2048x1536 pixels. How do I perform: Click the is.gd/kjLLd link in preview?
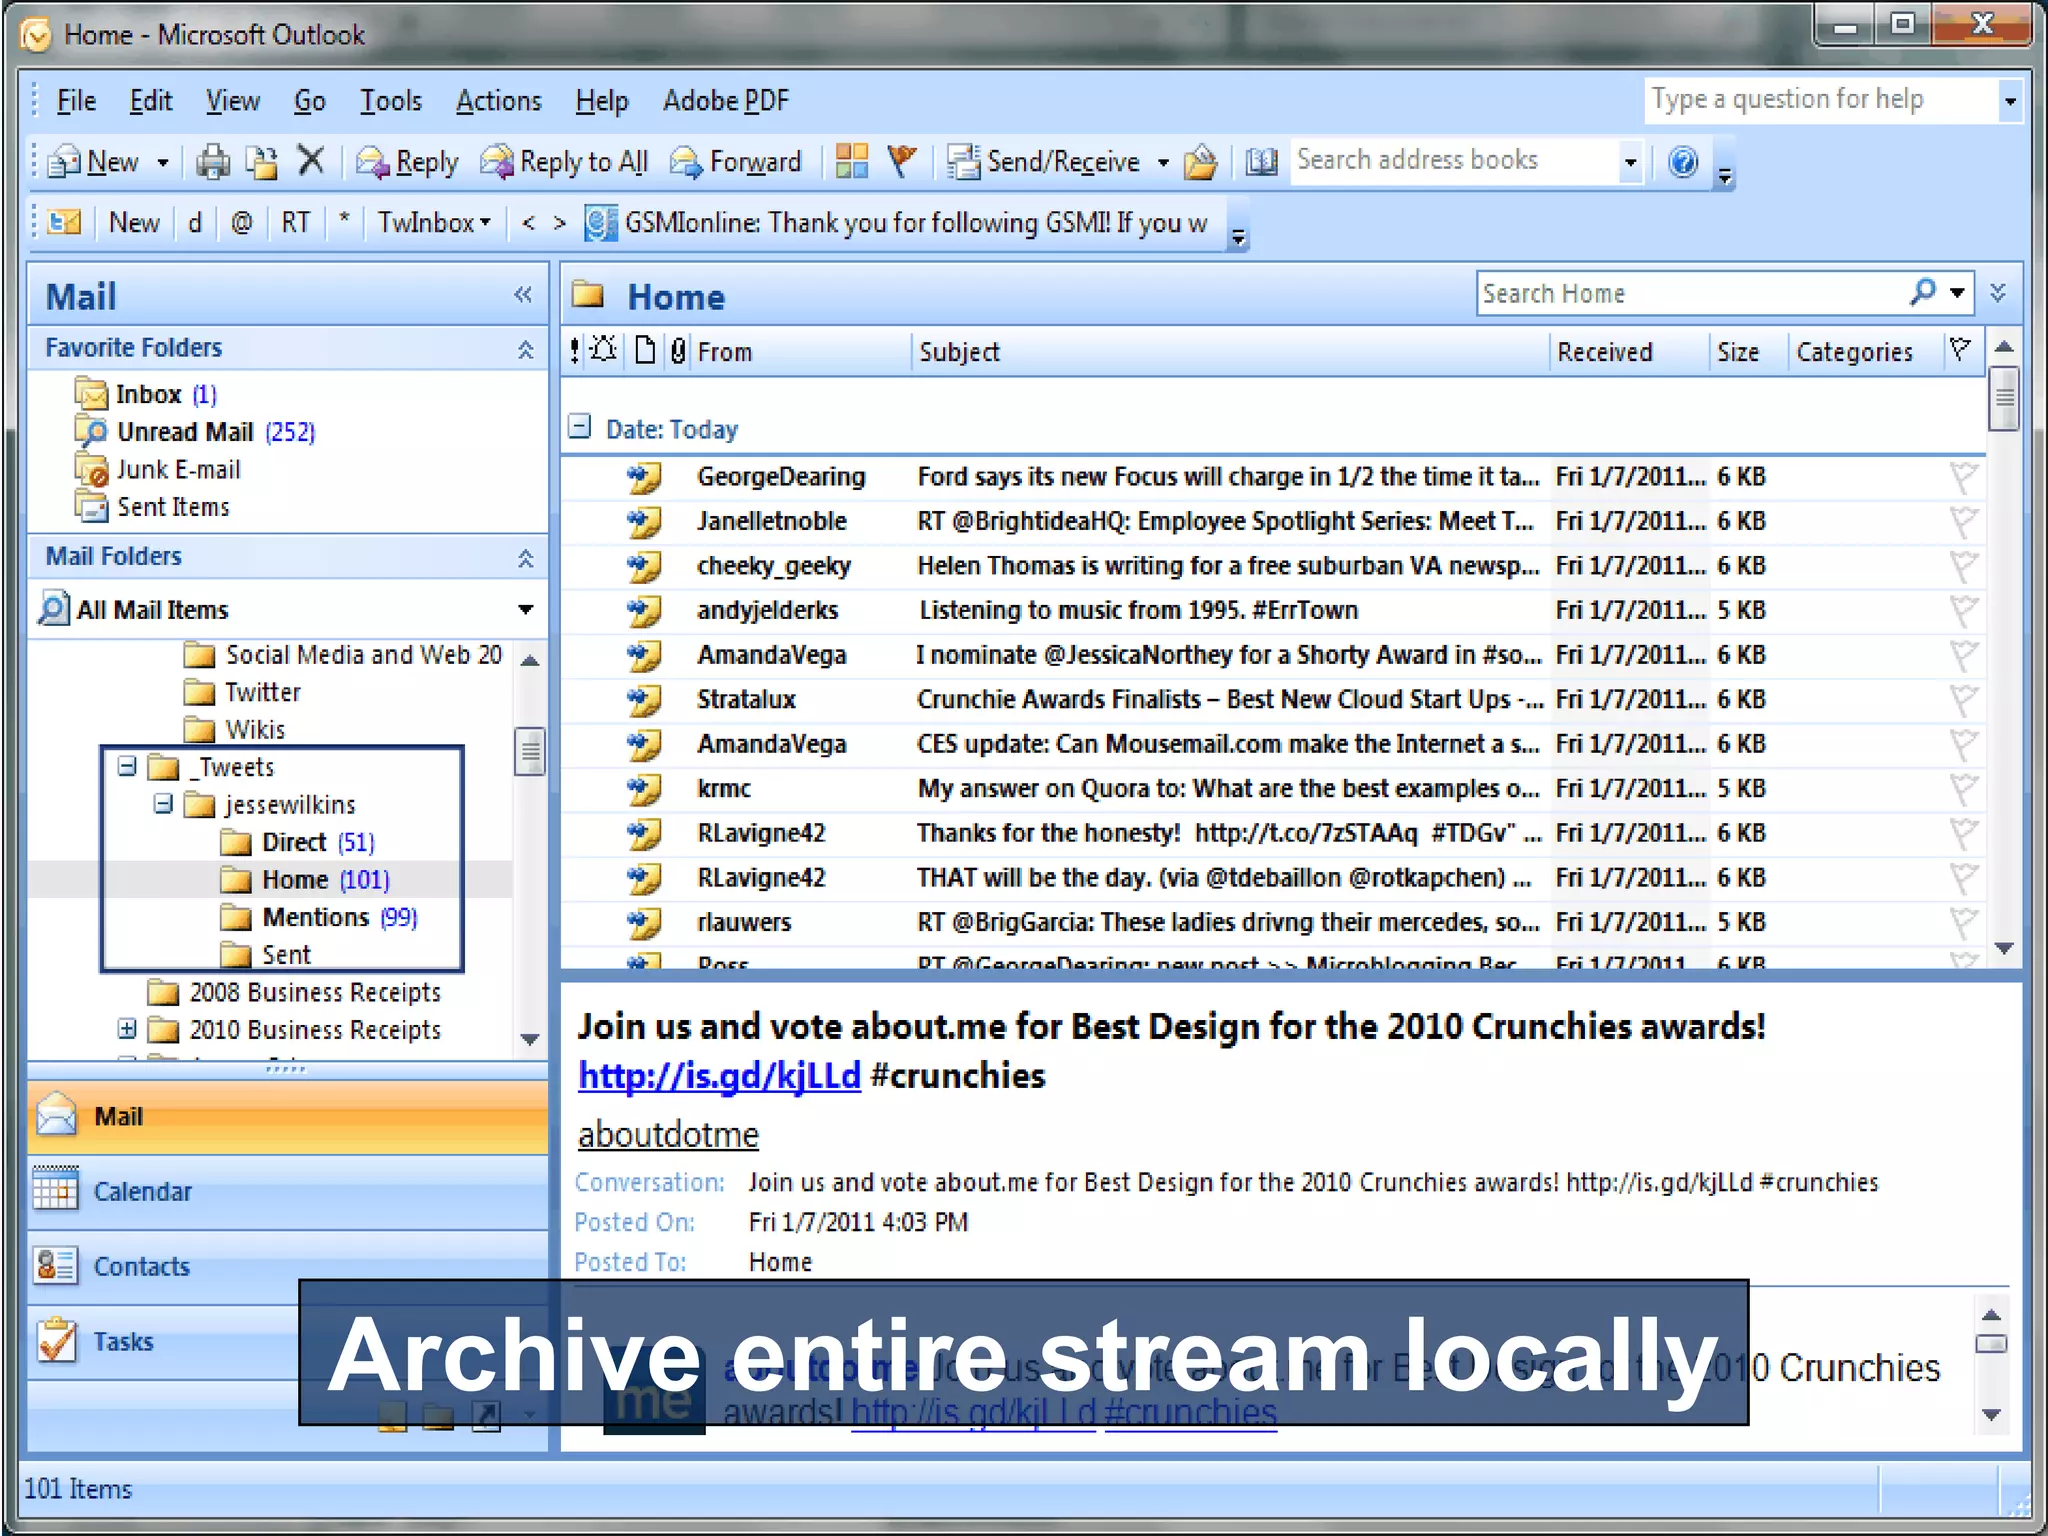(x=719, y=1075)
